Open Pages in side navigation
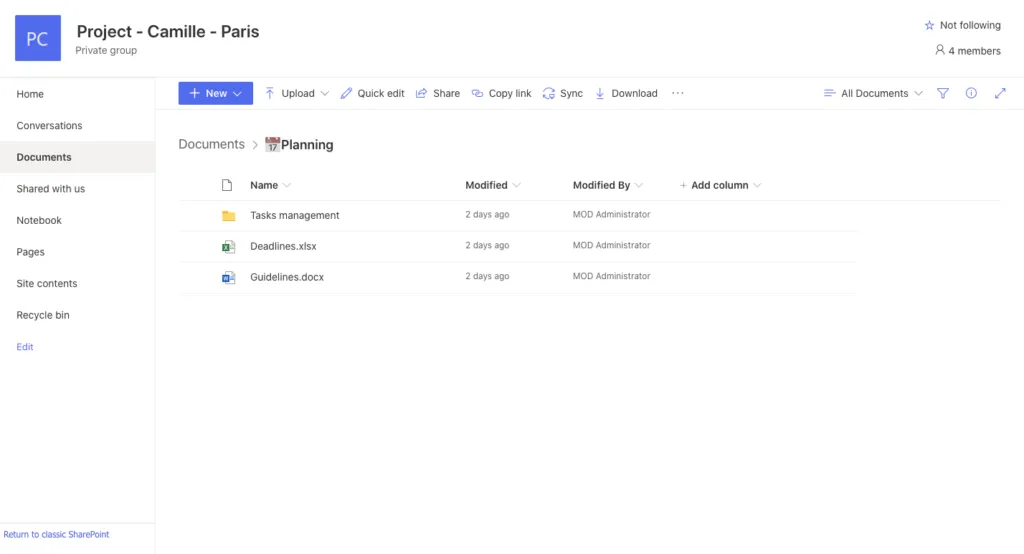The width and height of the screenshot is (1024, 554). click(31, 252)
